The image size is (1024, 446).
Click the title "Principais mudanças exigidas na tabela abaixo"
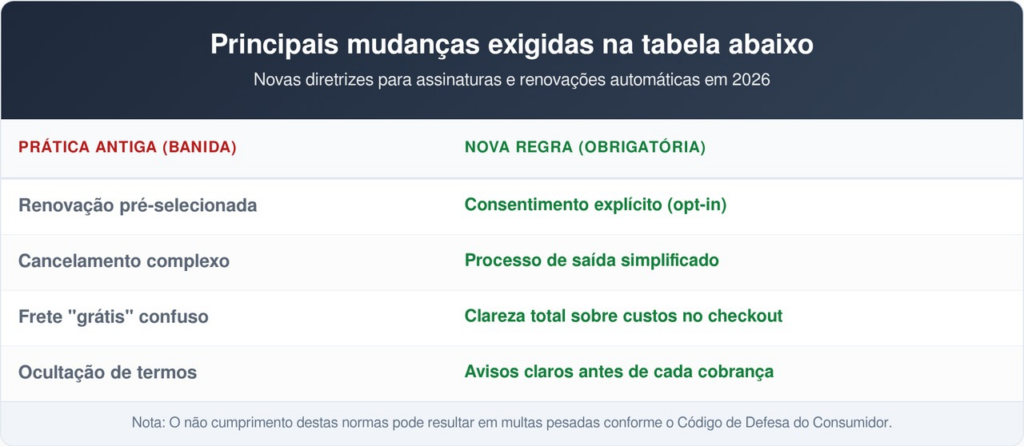coord(511,46)
